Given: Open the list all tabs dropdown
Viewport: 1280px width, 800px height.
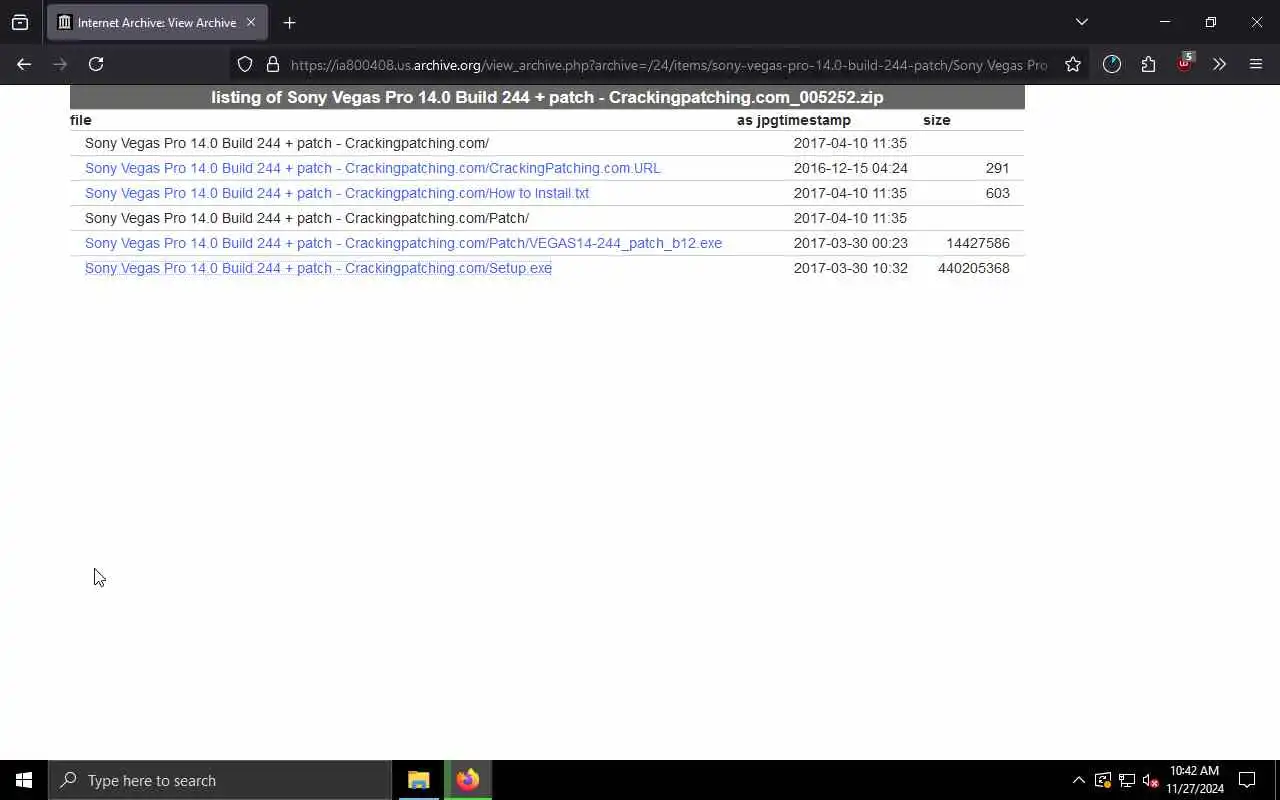Looking at the screenshot, I should coord(1081,22).
